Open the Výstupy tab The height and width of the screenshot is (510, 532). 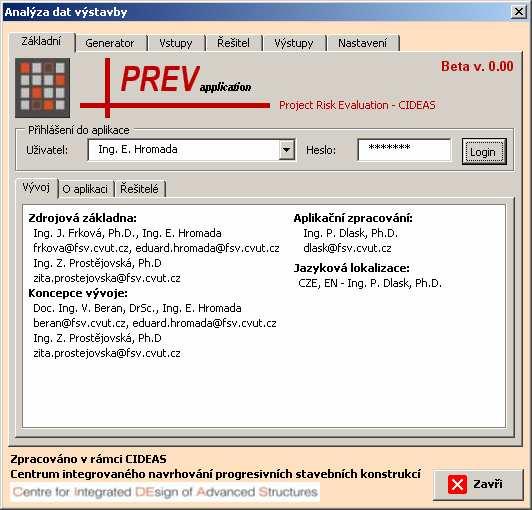294,43
